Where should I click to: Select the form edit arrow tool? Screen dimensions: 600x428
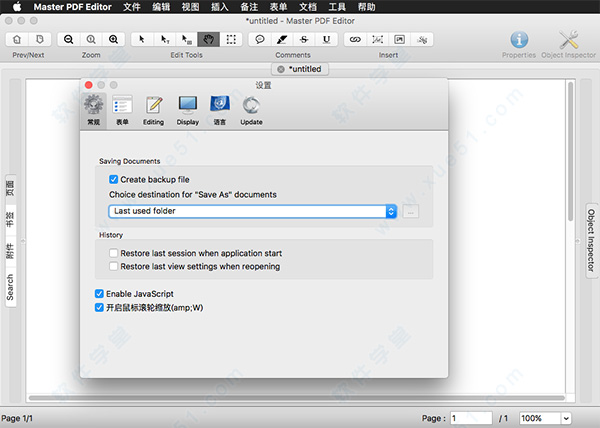click(187, 39)
